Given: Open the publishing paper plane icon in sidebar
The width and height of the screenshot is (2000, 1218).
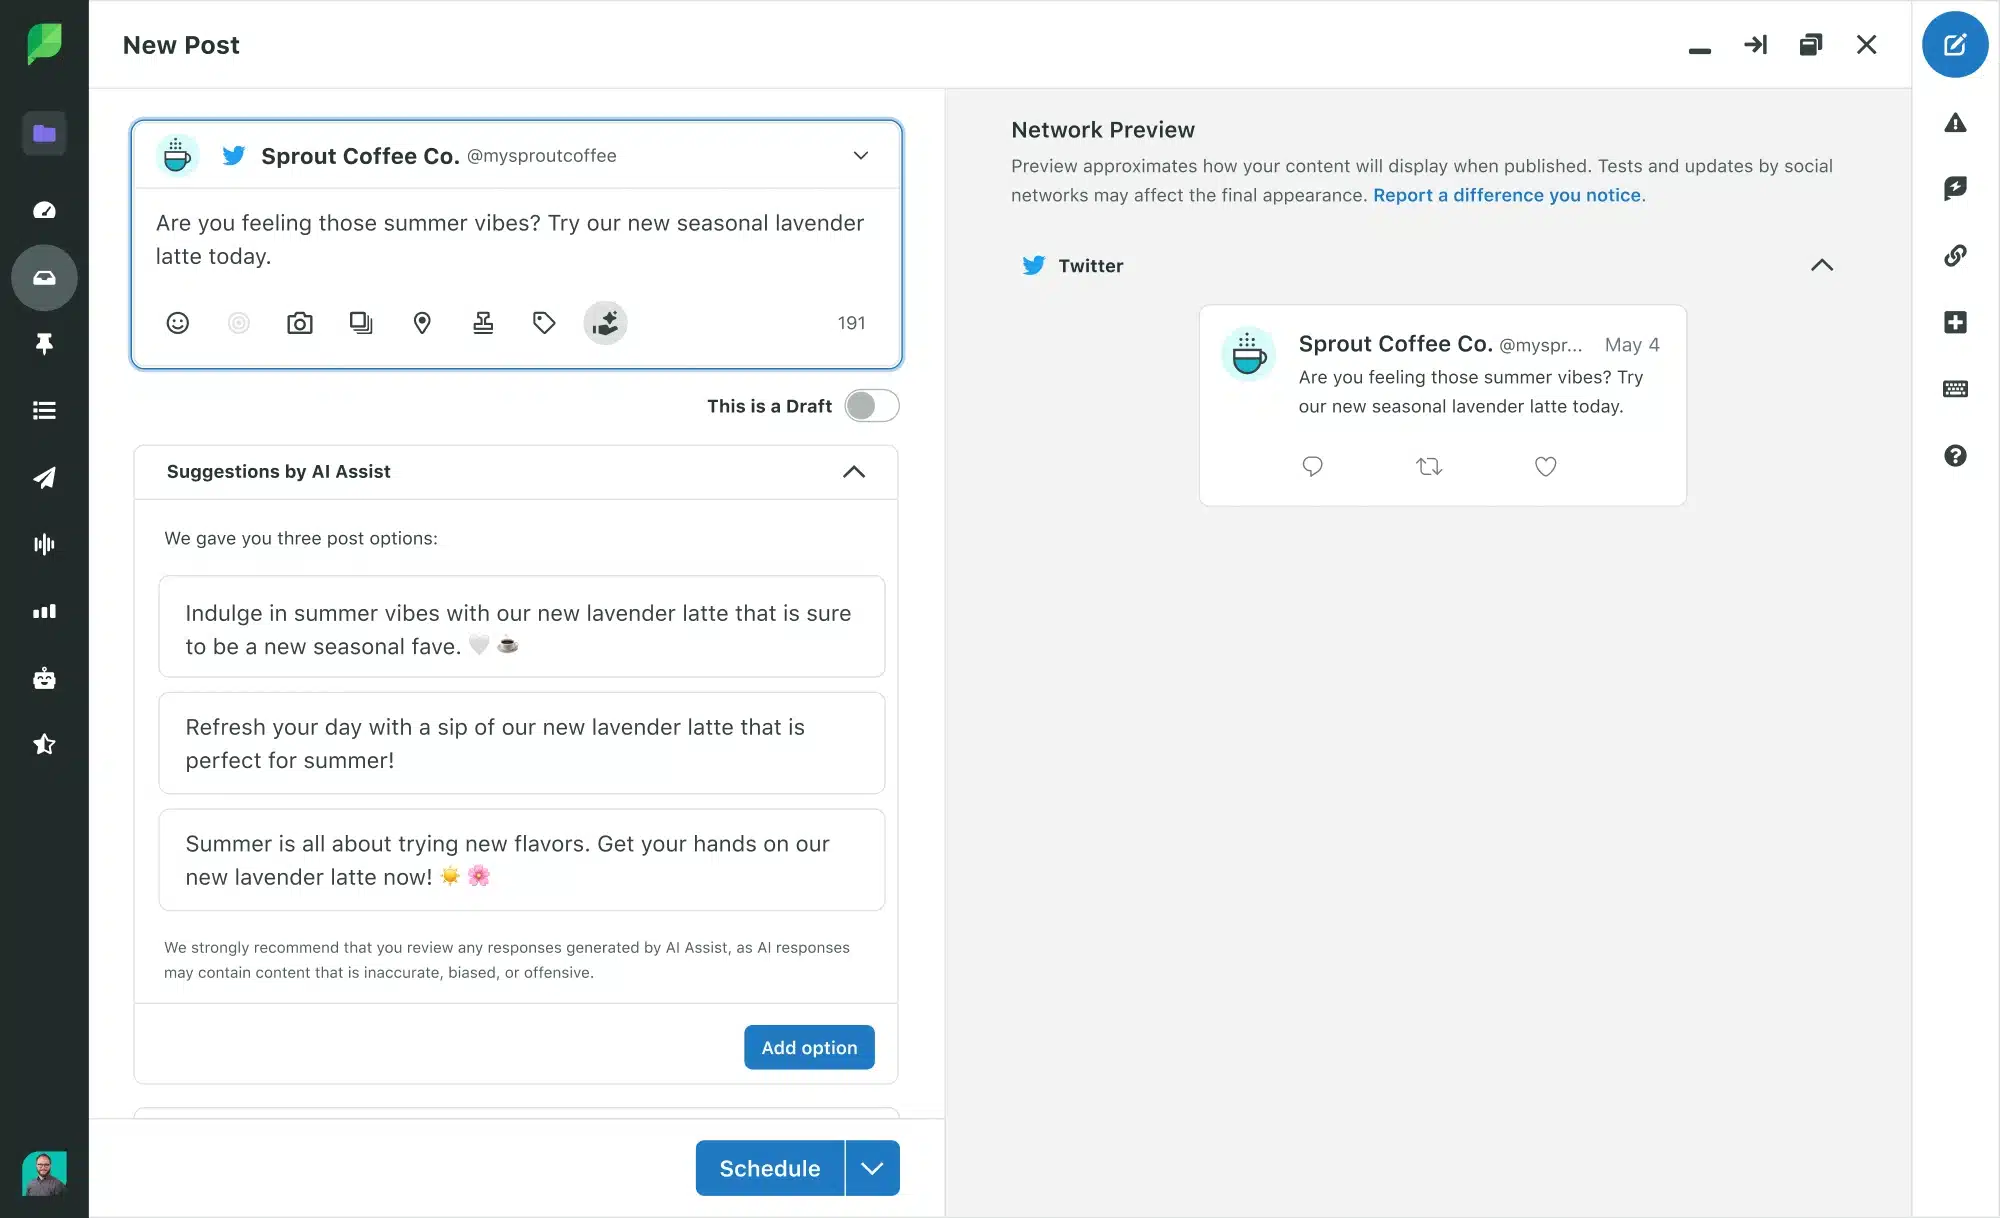Looking at the screenshot, I should click(x=44, y=478).
